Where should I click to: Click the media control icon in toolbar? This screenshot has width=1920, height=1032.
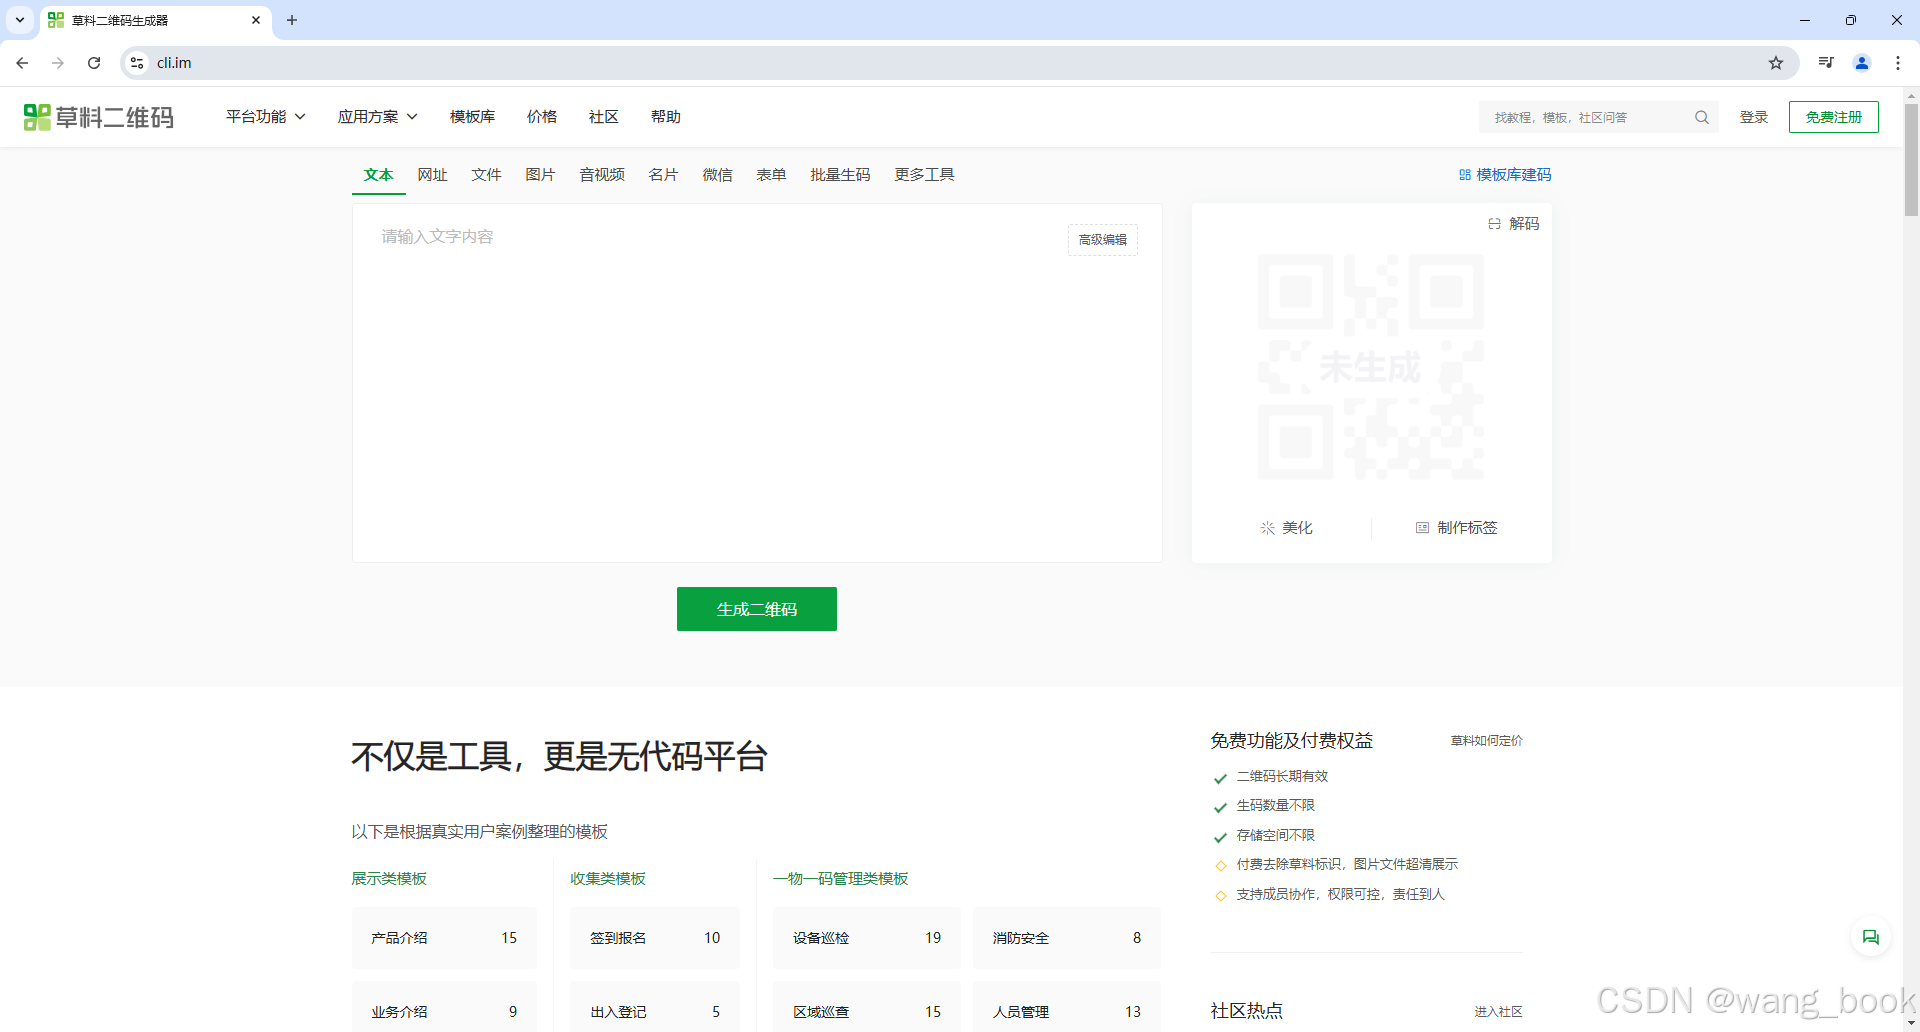(1826, 63)
